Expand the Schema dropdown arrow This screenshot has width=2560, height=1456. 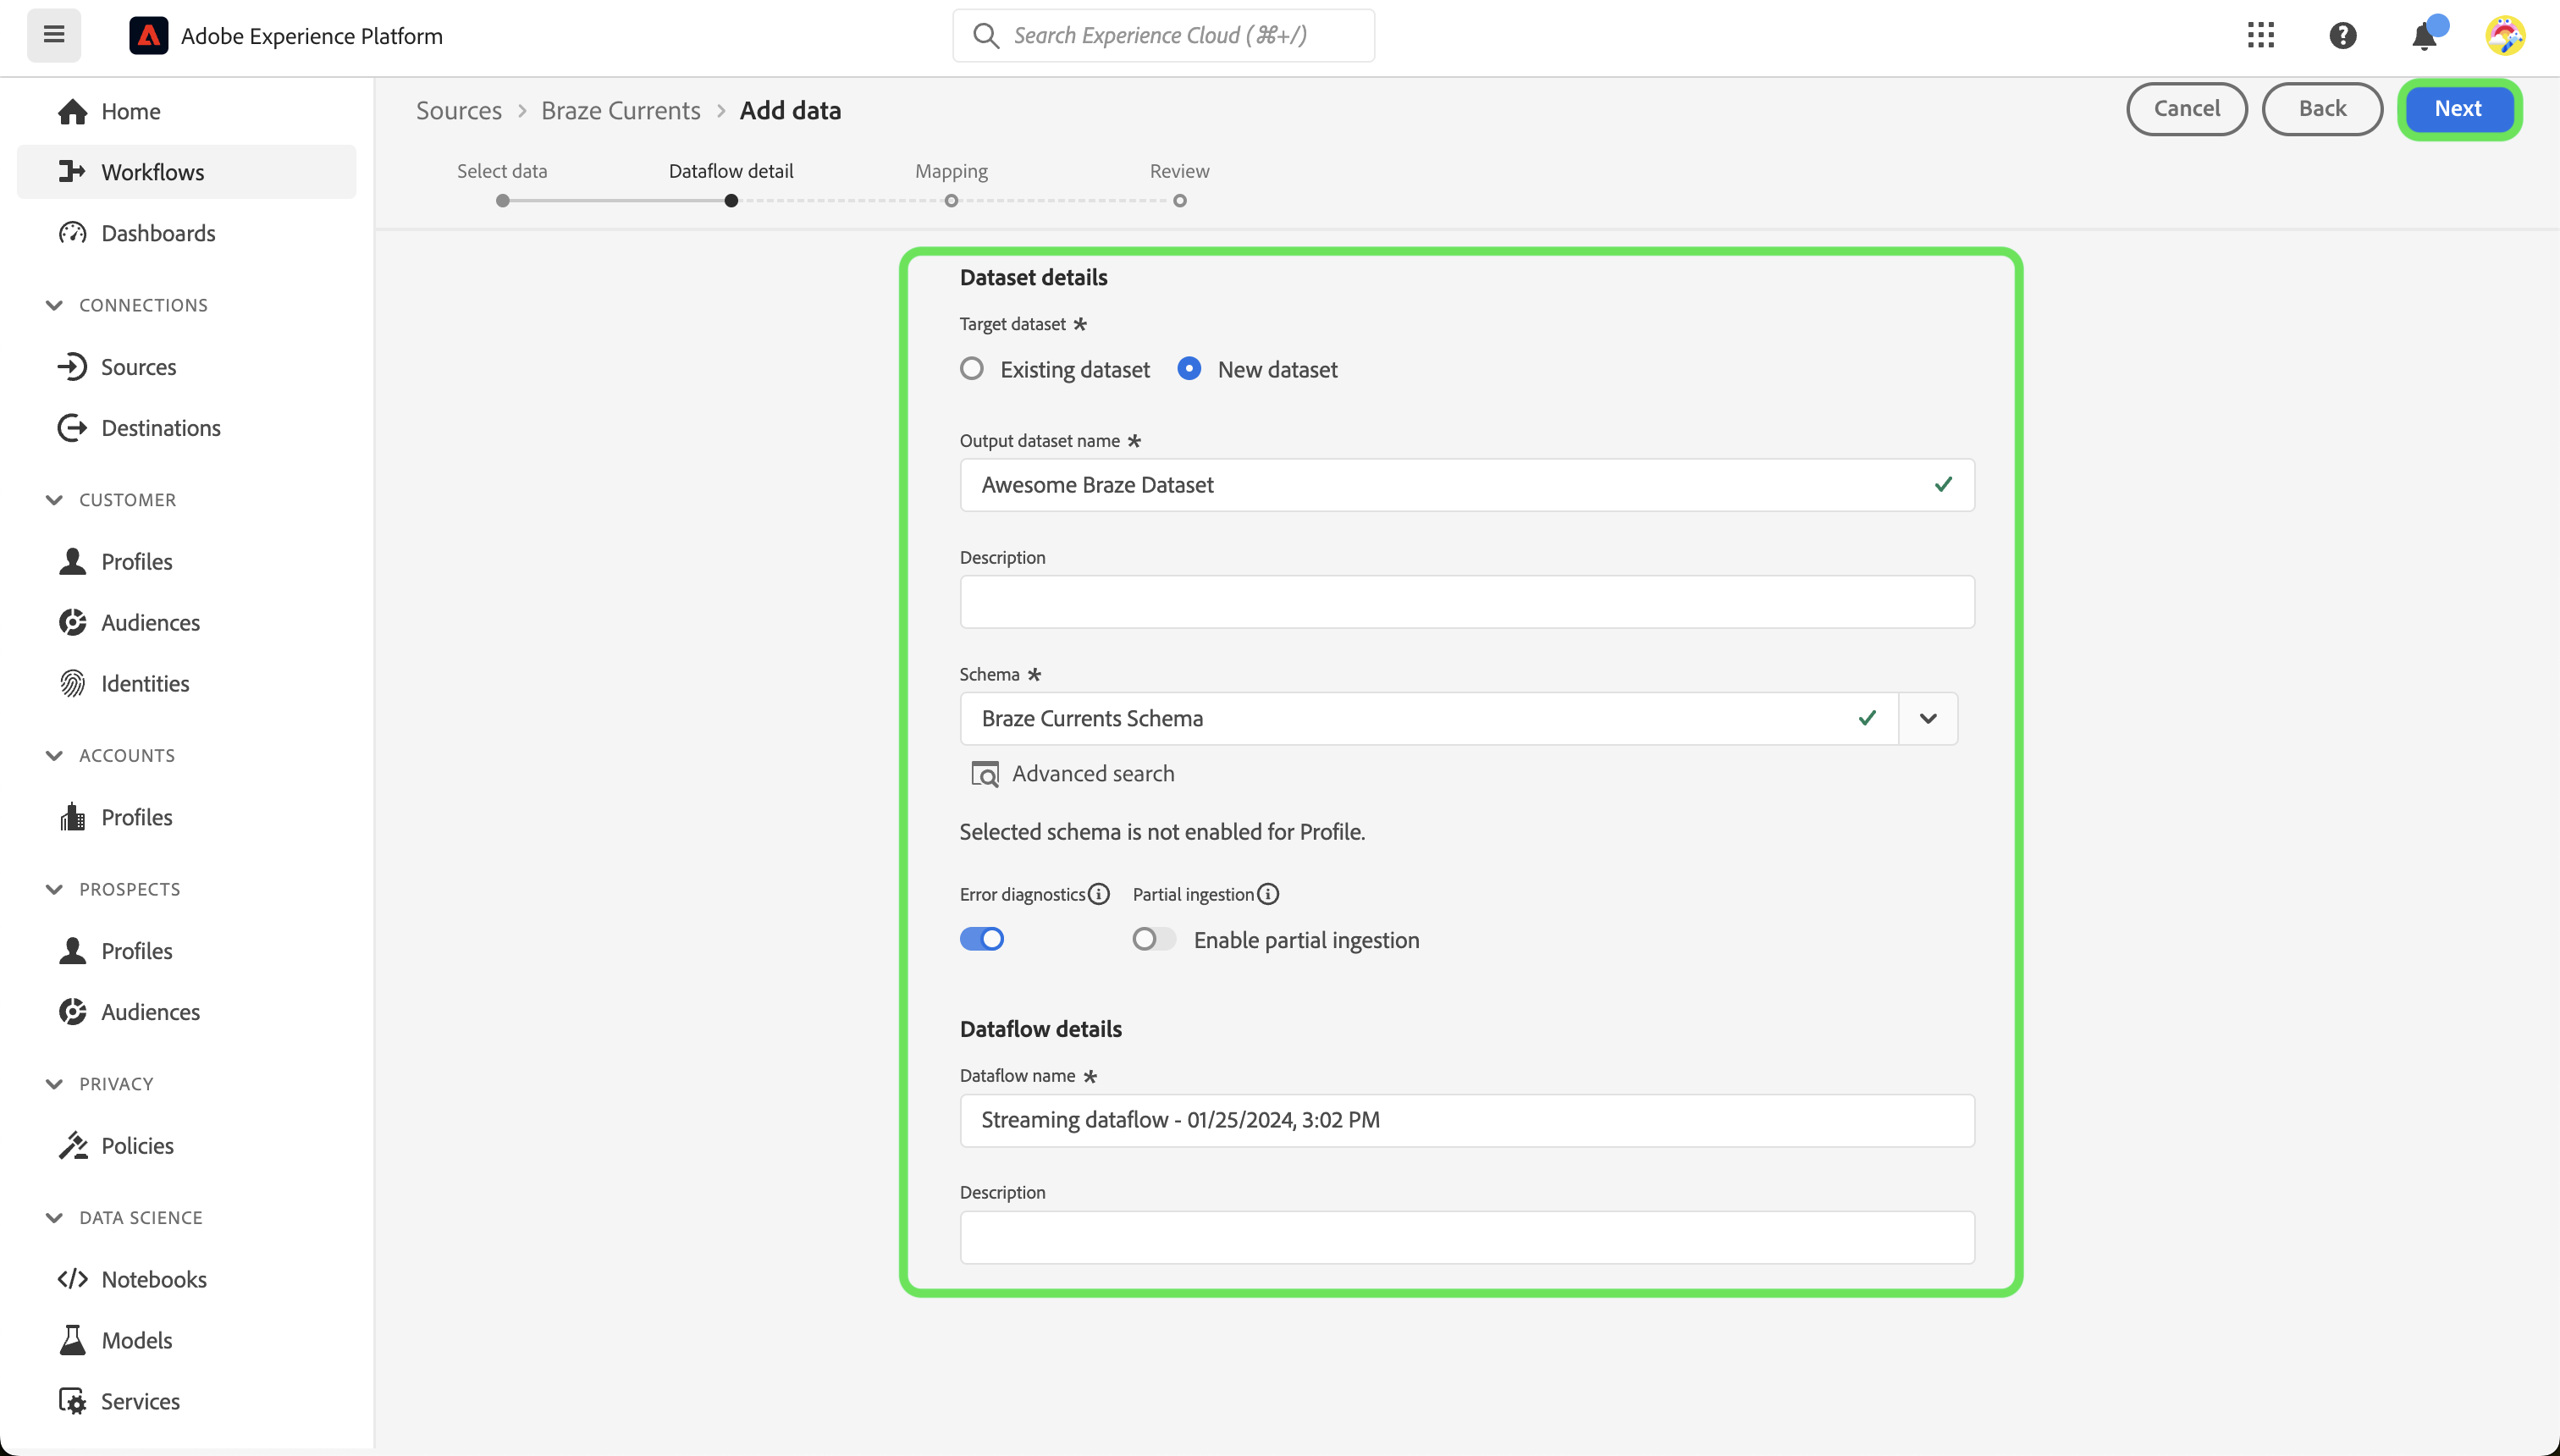coord(1928,718)
